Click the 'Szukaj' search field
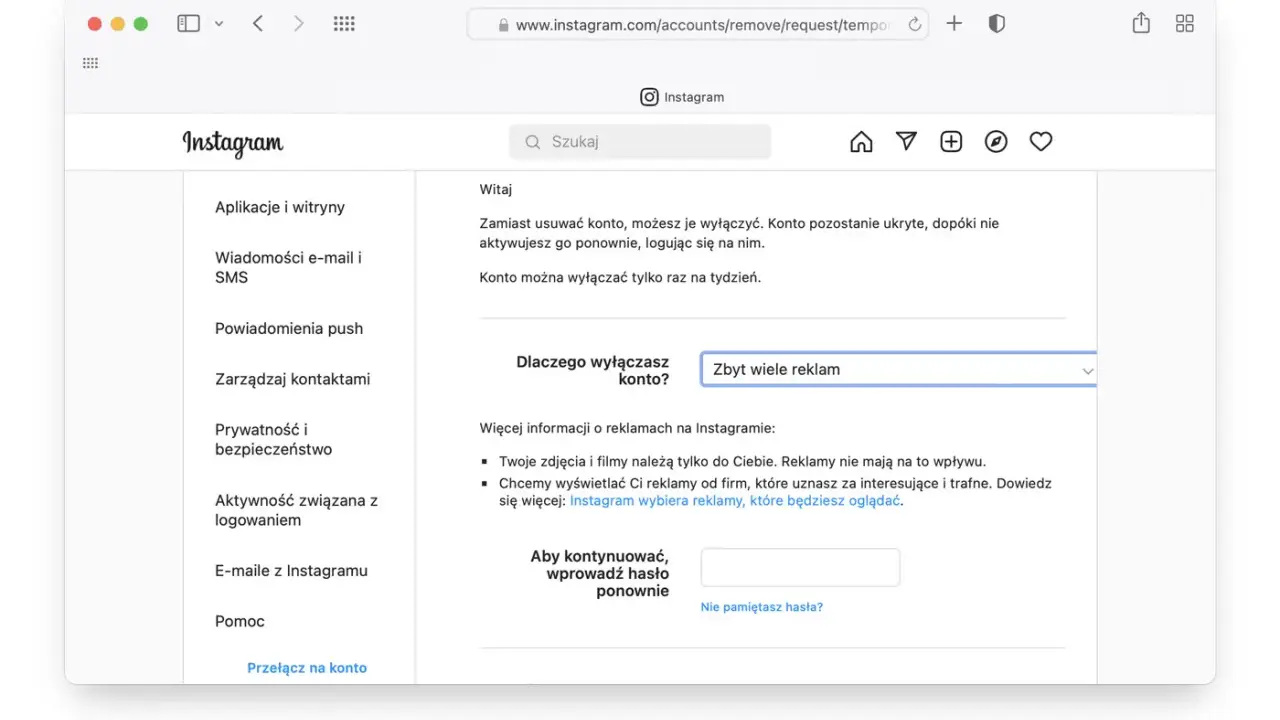The width and height of the screenshot is (1280, 720). pos(640,142)
